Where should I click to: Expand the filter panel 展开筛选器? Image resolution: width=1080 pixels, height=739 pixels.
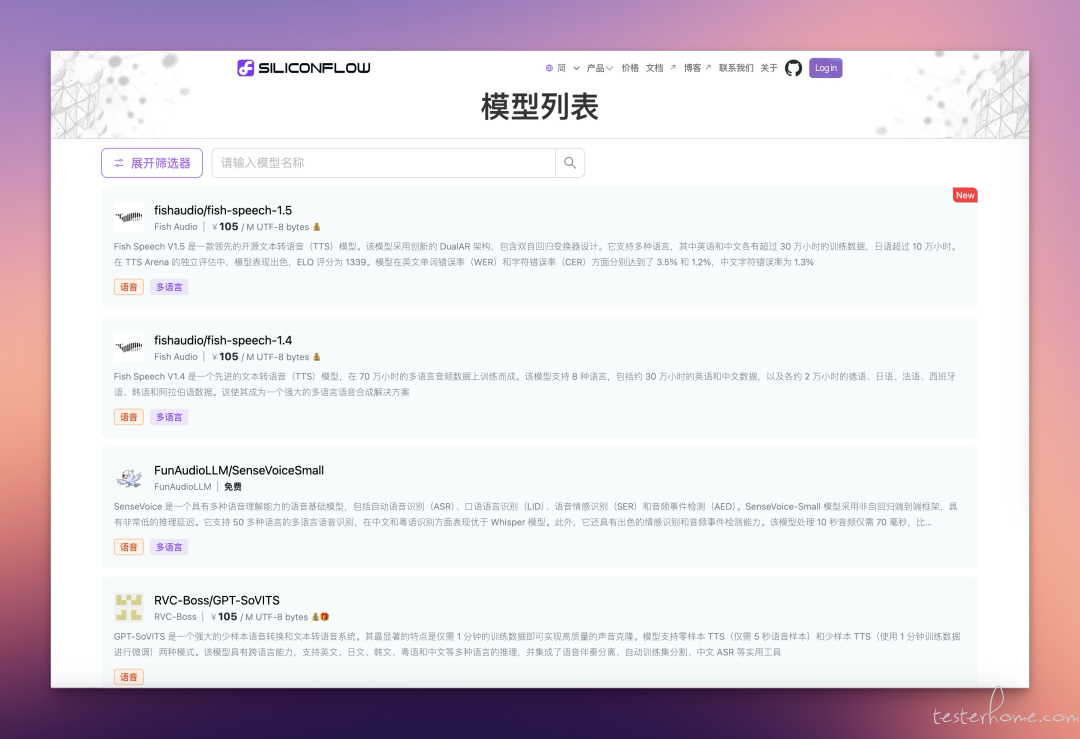(152, 163)
